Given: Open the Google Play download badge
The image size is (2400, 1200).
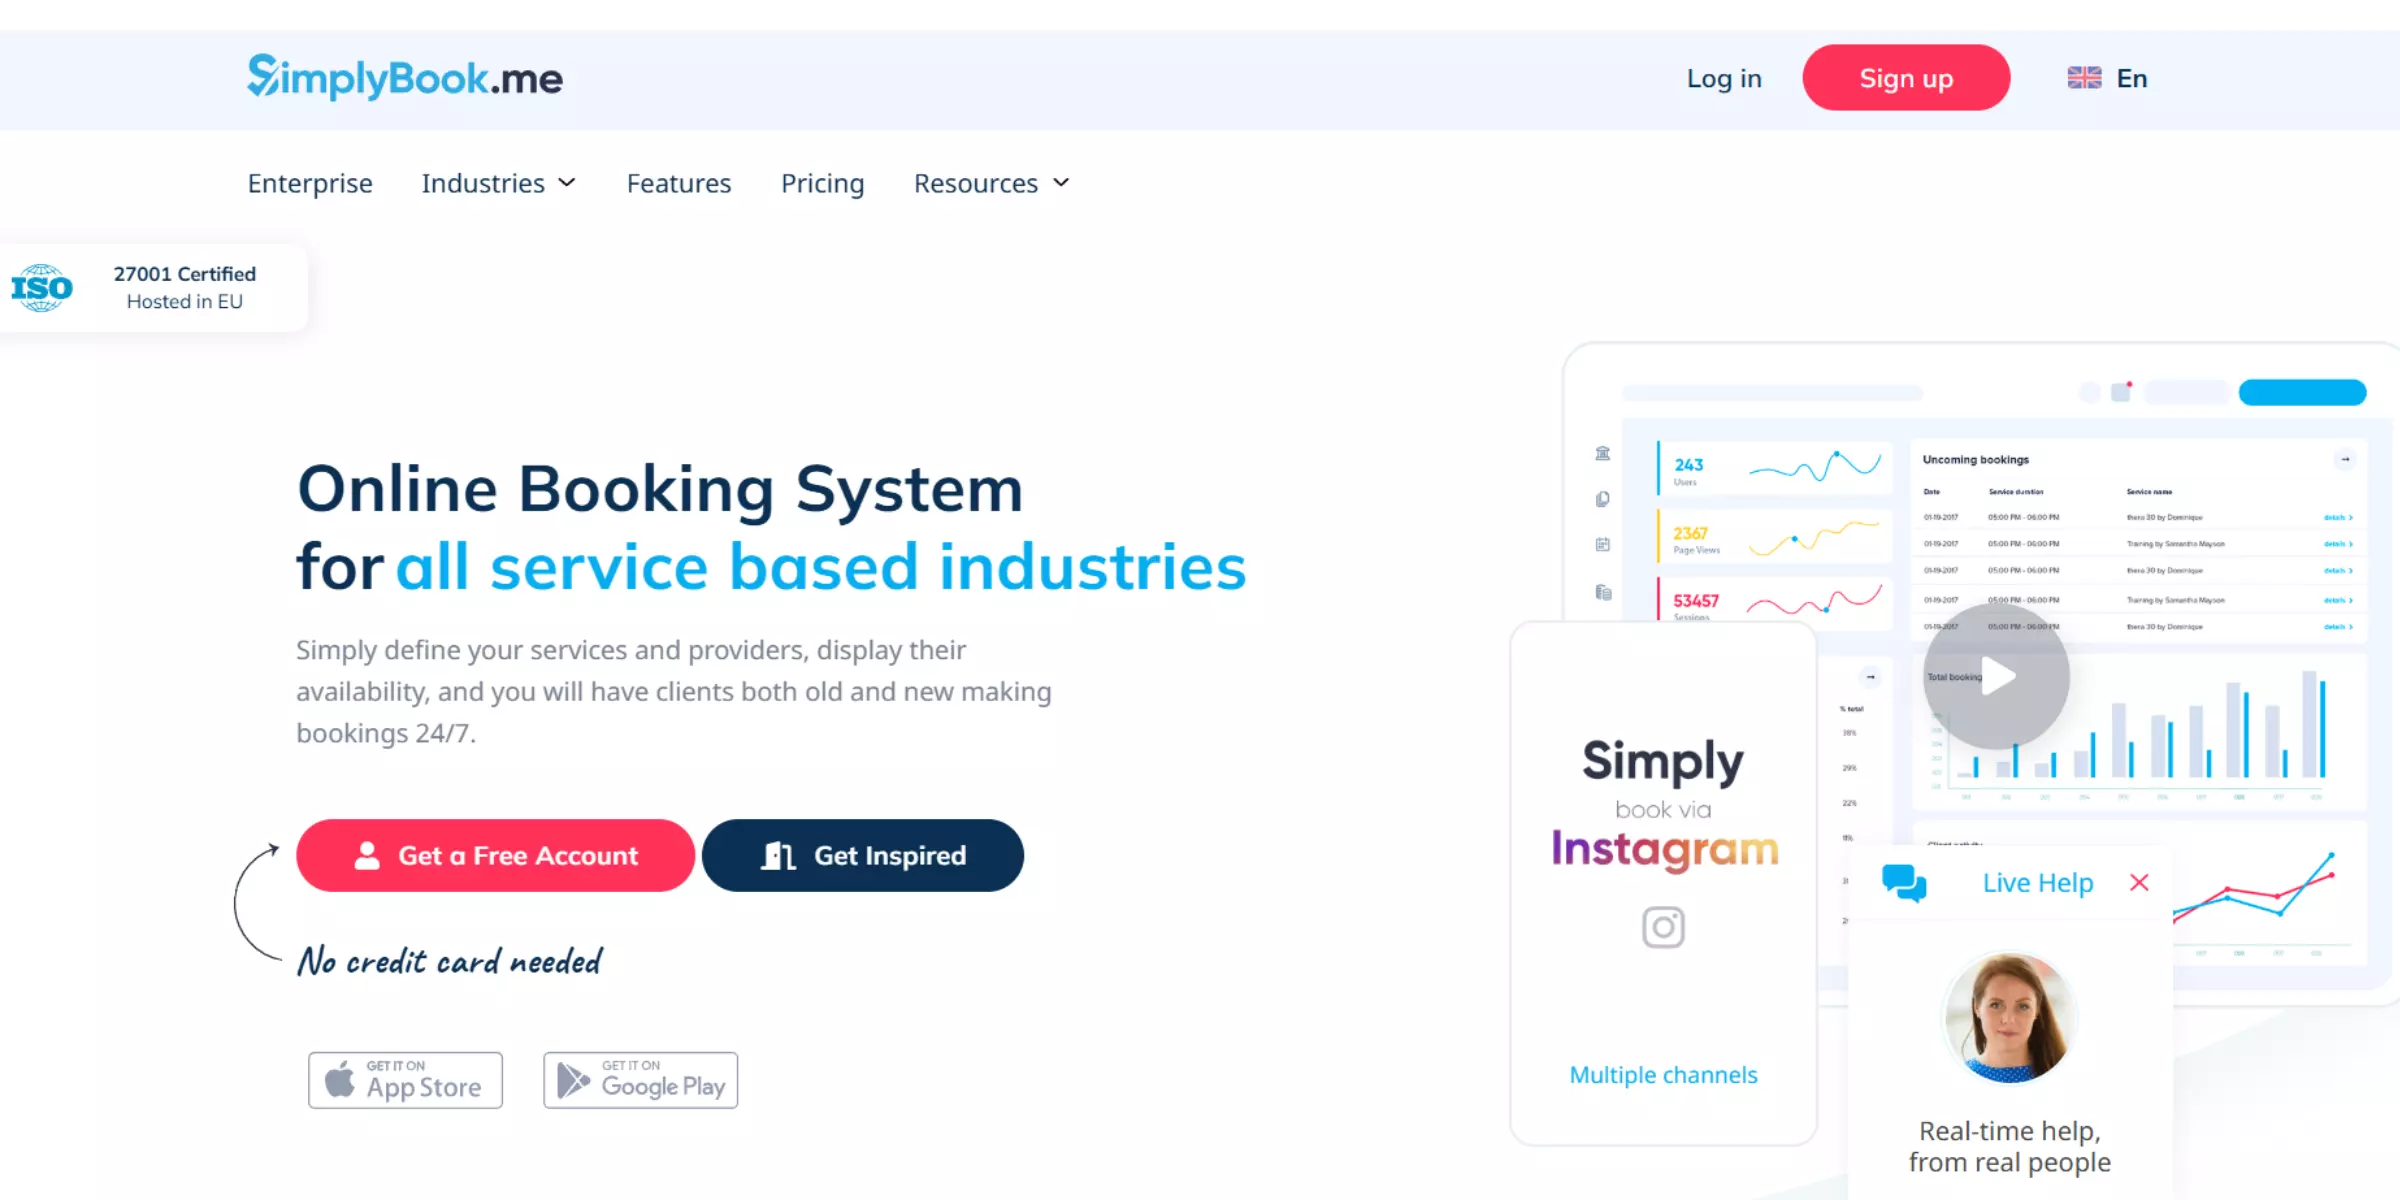Looking at the screenshot, I should (x=640, y=1080).
